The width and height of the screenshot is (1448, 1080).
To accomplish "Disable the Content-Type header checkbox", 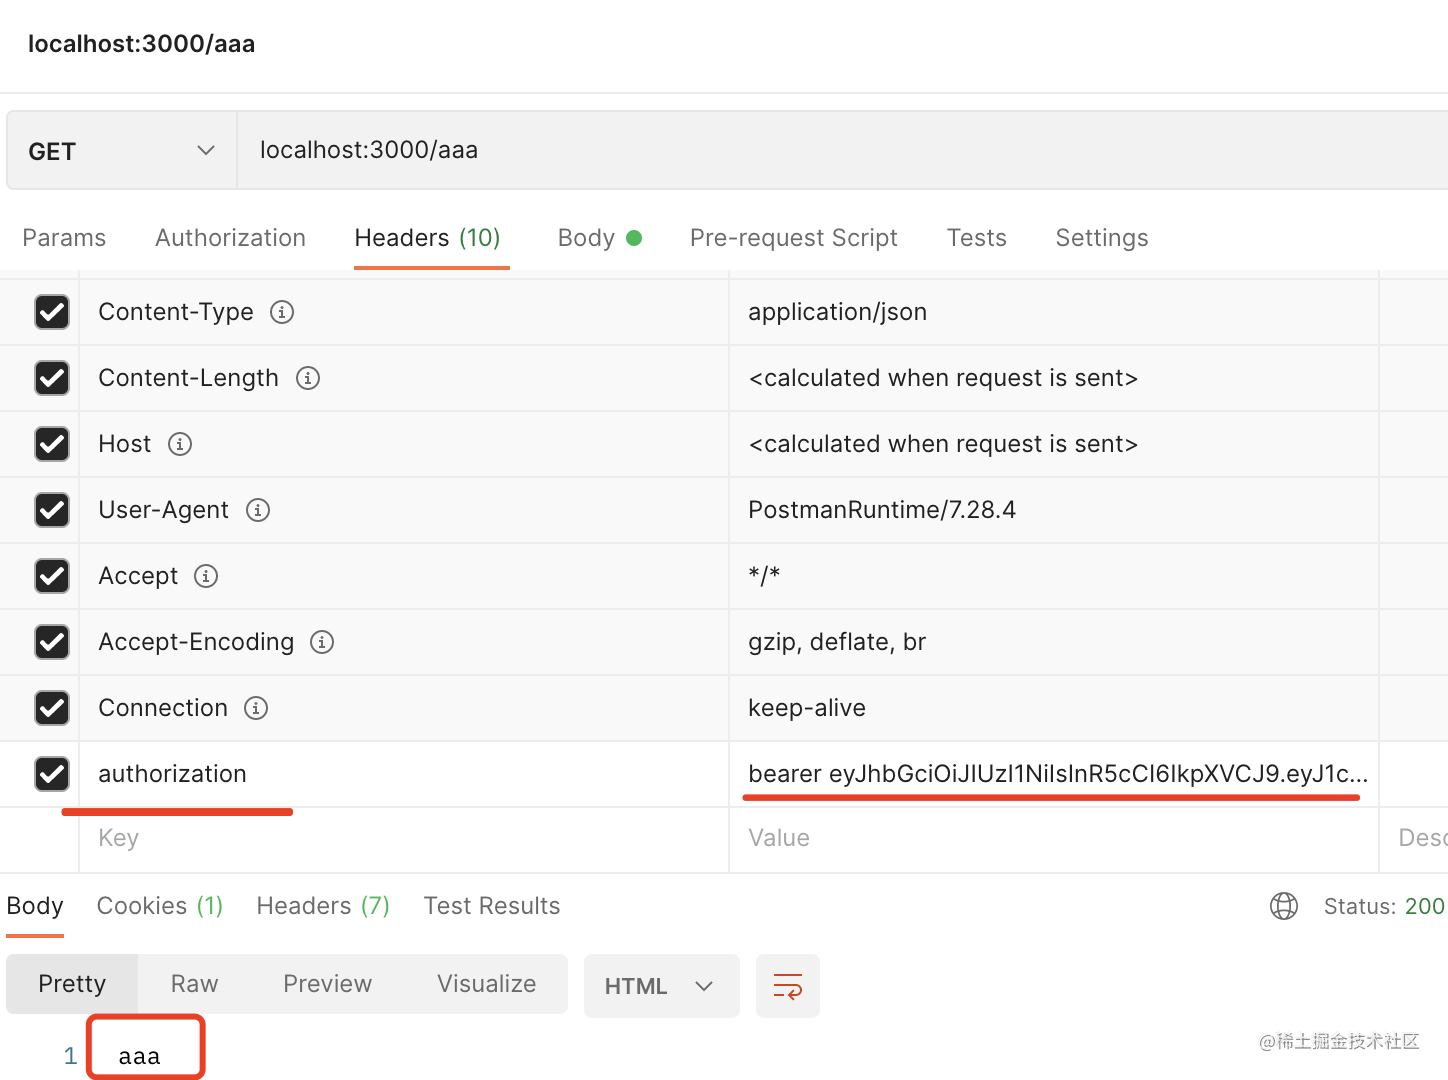I will pyautogui.click(x=52, y=312).
